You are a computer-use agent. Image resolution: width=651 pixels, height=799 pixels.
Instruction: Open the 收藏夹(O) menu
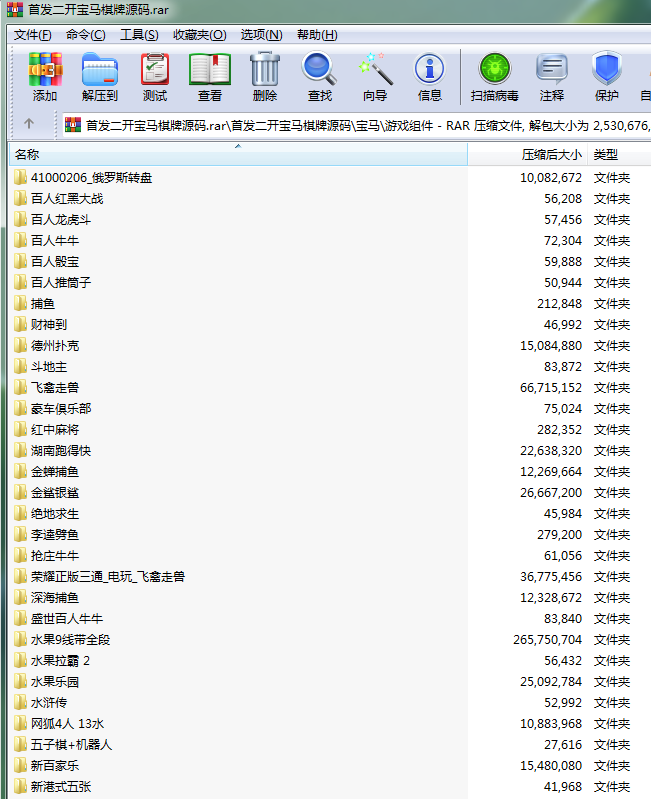200,35
